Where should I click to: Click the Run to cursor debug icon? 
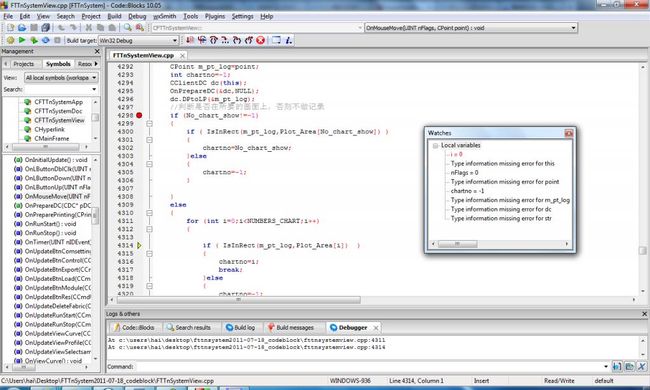coord(202,40)
